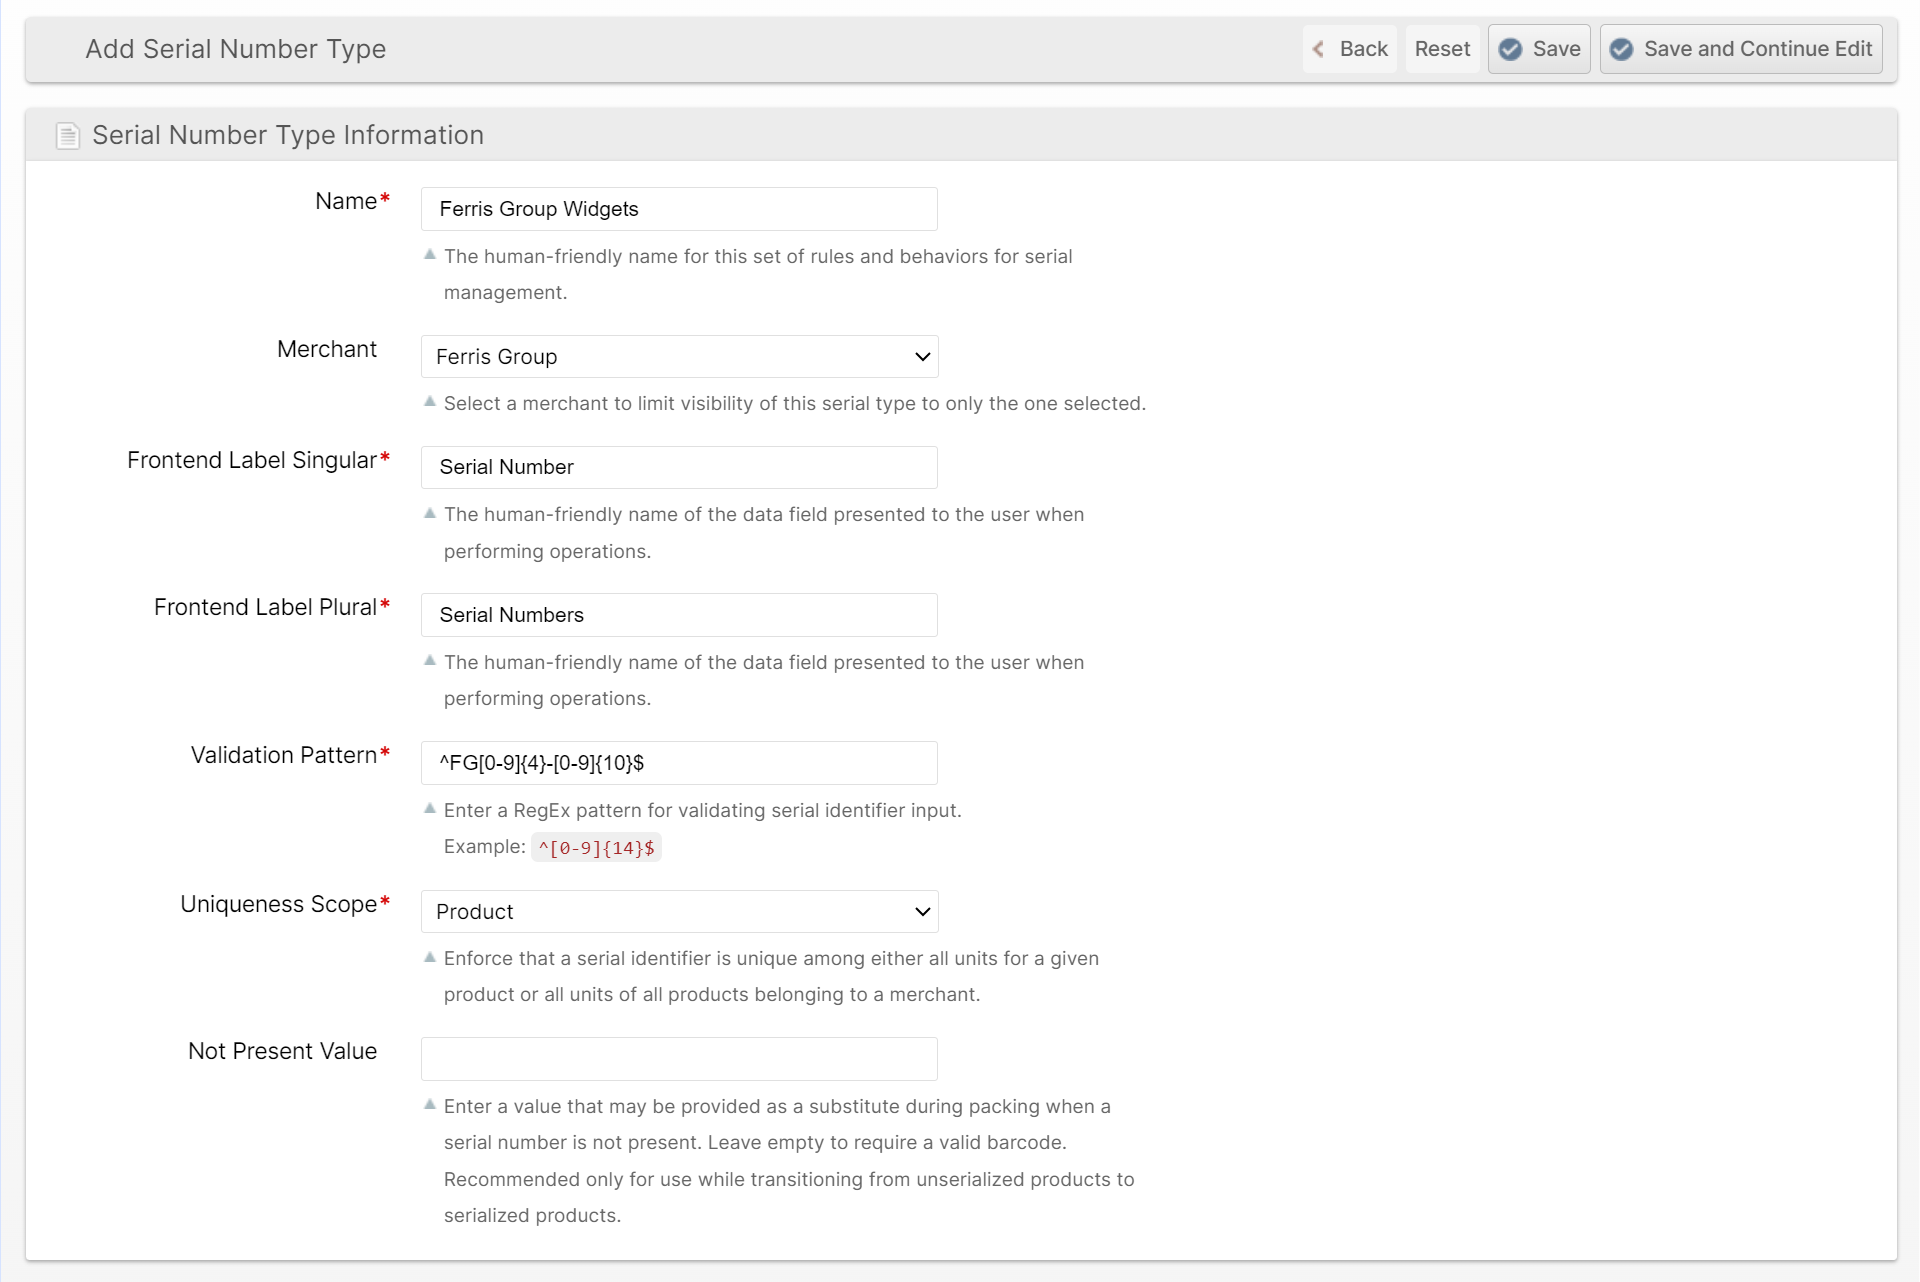
Task: Click the hint triangle under the Validation Pattern field
Action: point(430,808)
